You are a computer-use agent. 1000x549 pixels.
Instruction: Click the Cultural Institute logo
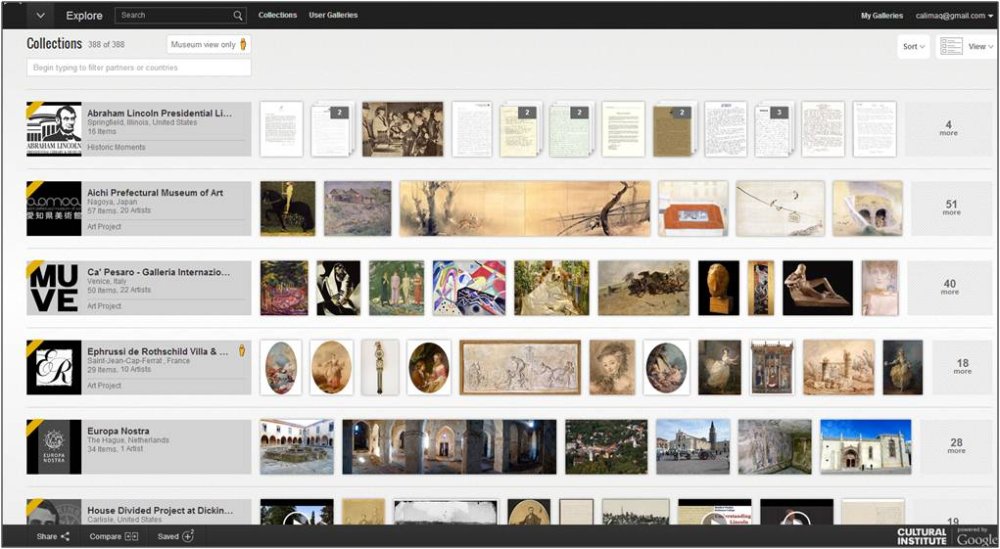[x=922, y=536]
